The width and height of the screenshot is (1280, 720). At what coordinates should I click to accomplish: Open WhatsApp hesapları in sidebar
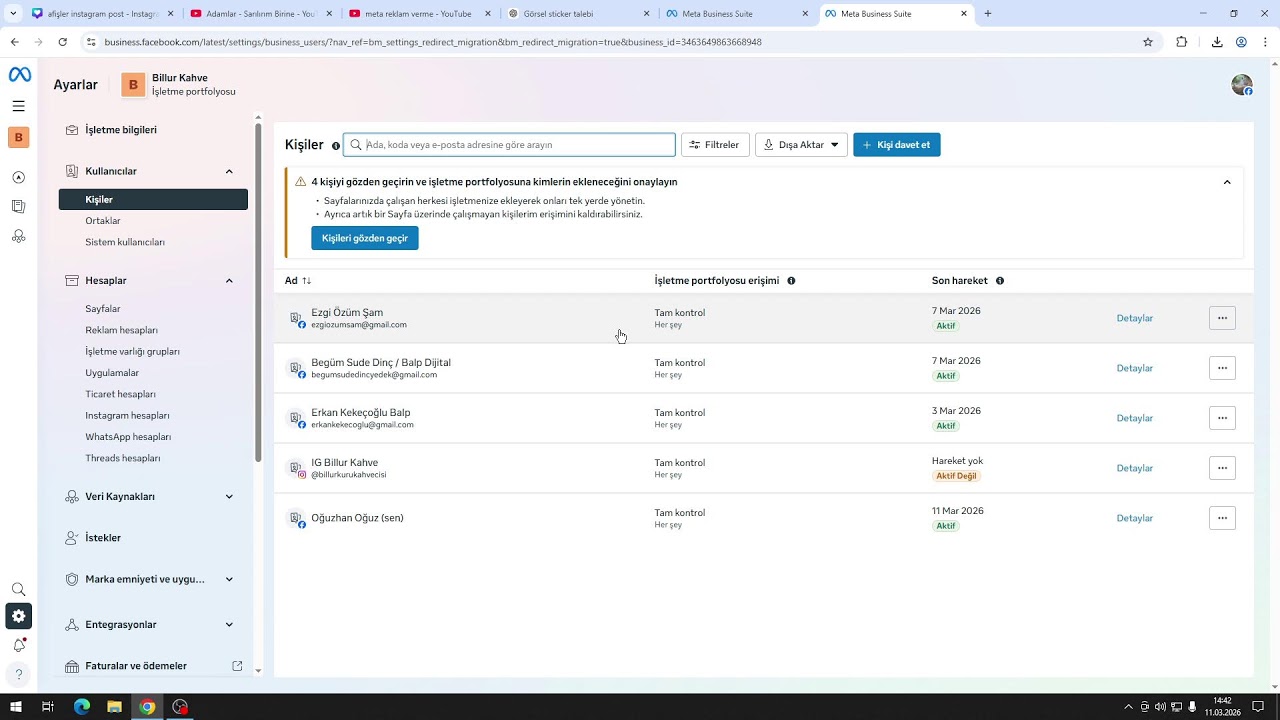pos(128,437)
